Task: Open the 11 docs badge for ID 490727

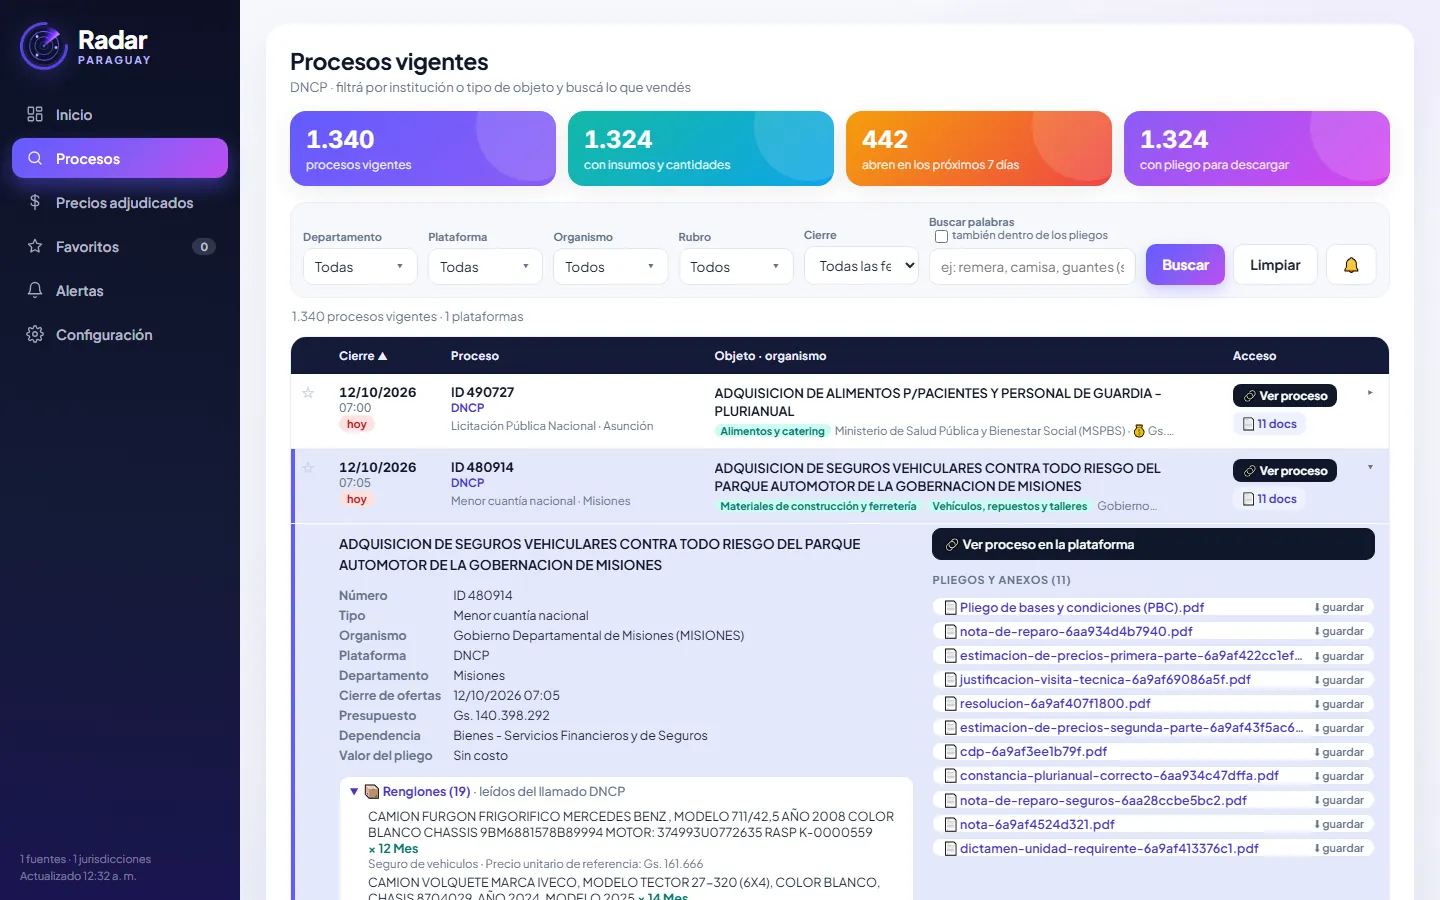Action: tap(1270, 424)
